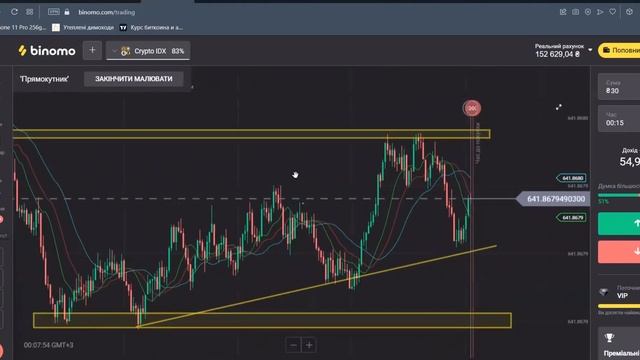
Task: Bookmark page with the heart icon
Action: click(613, 12)
